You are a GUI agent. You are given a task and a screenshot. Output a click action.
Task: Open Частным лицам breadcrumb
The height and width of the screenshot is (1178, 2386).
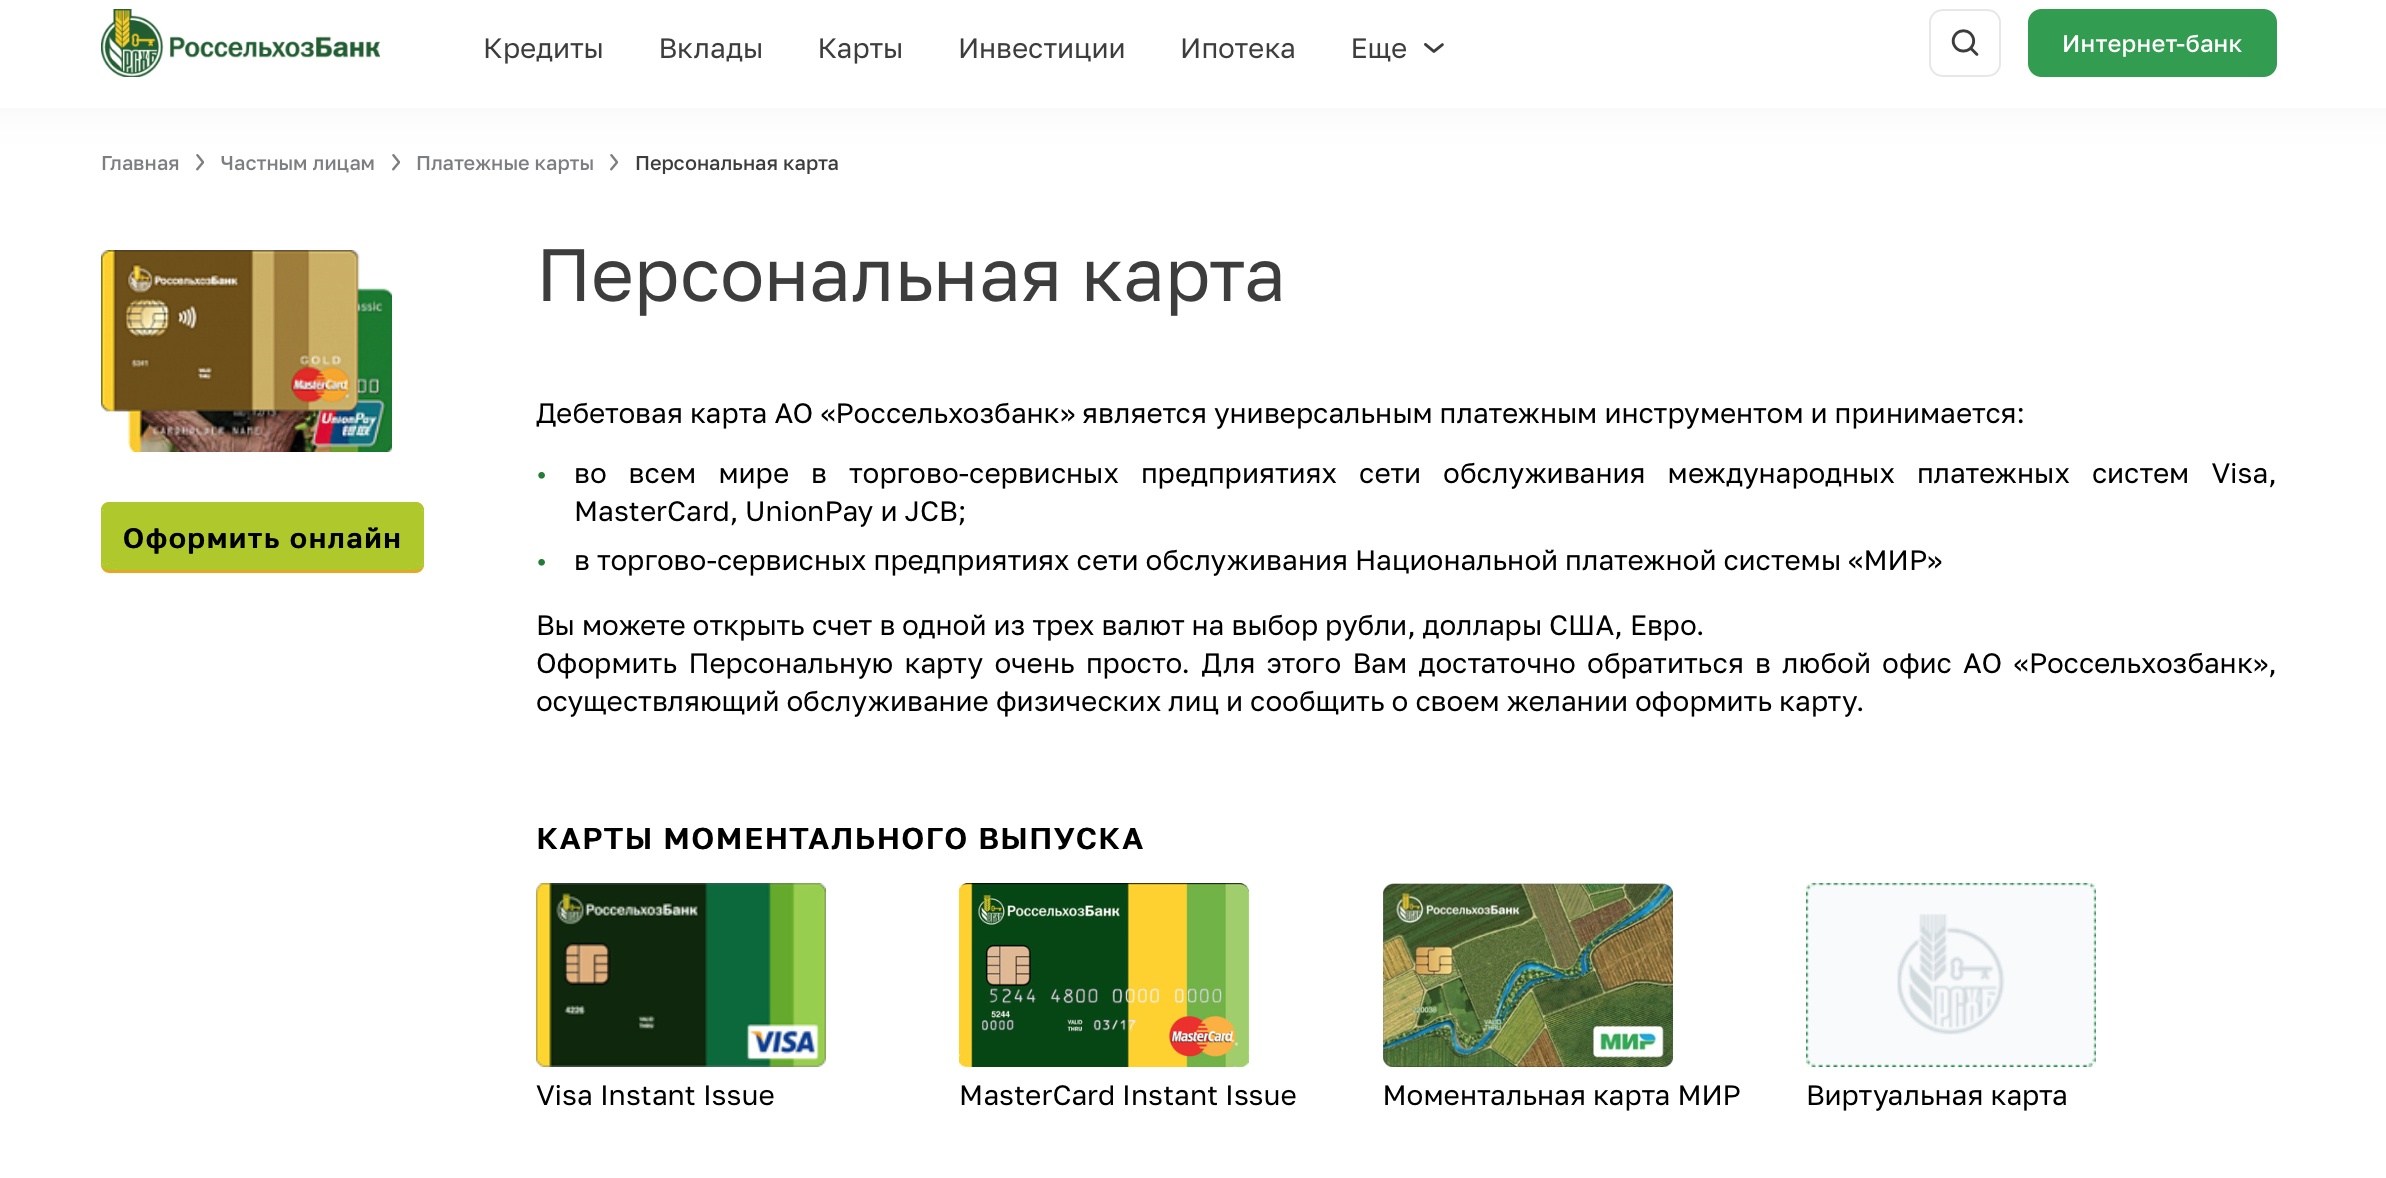coord(297,163)
